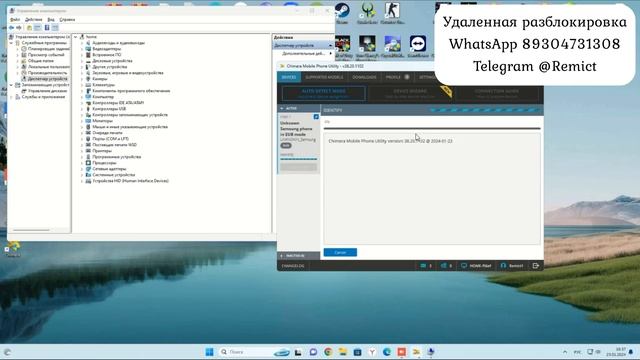Open the Yandex browser from the taskbar
The image size is (640, 360).
coord(372,352)
